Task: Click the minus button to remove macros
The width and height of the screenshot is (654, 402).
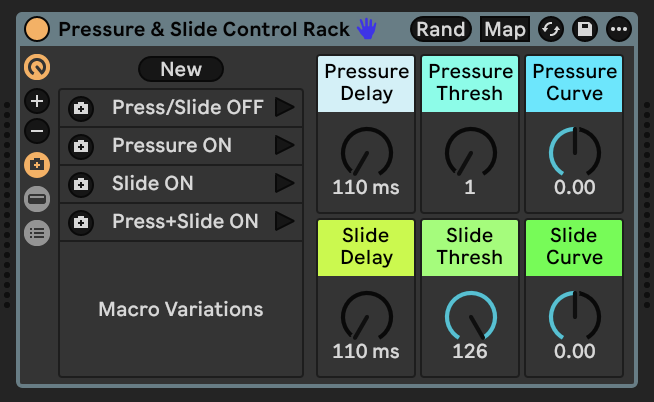Action: (x=37, y=130)
